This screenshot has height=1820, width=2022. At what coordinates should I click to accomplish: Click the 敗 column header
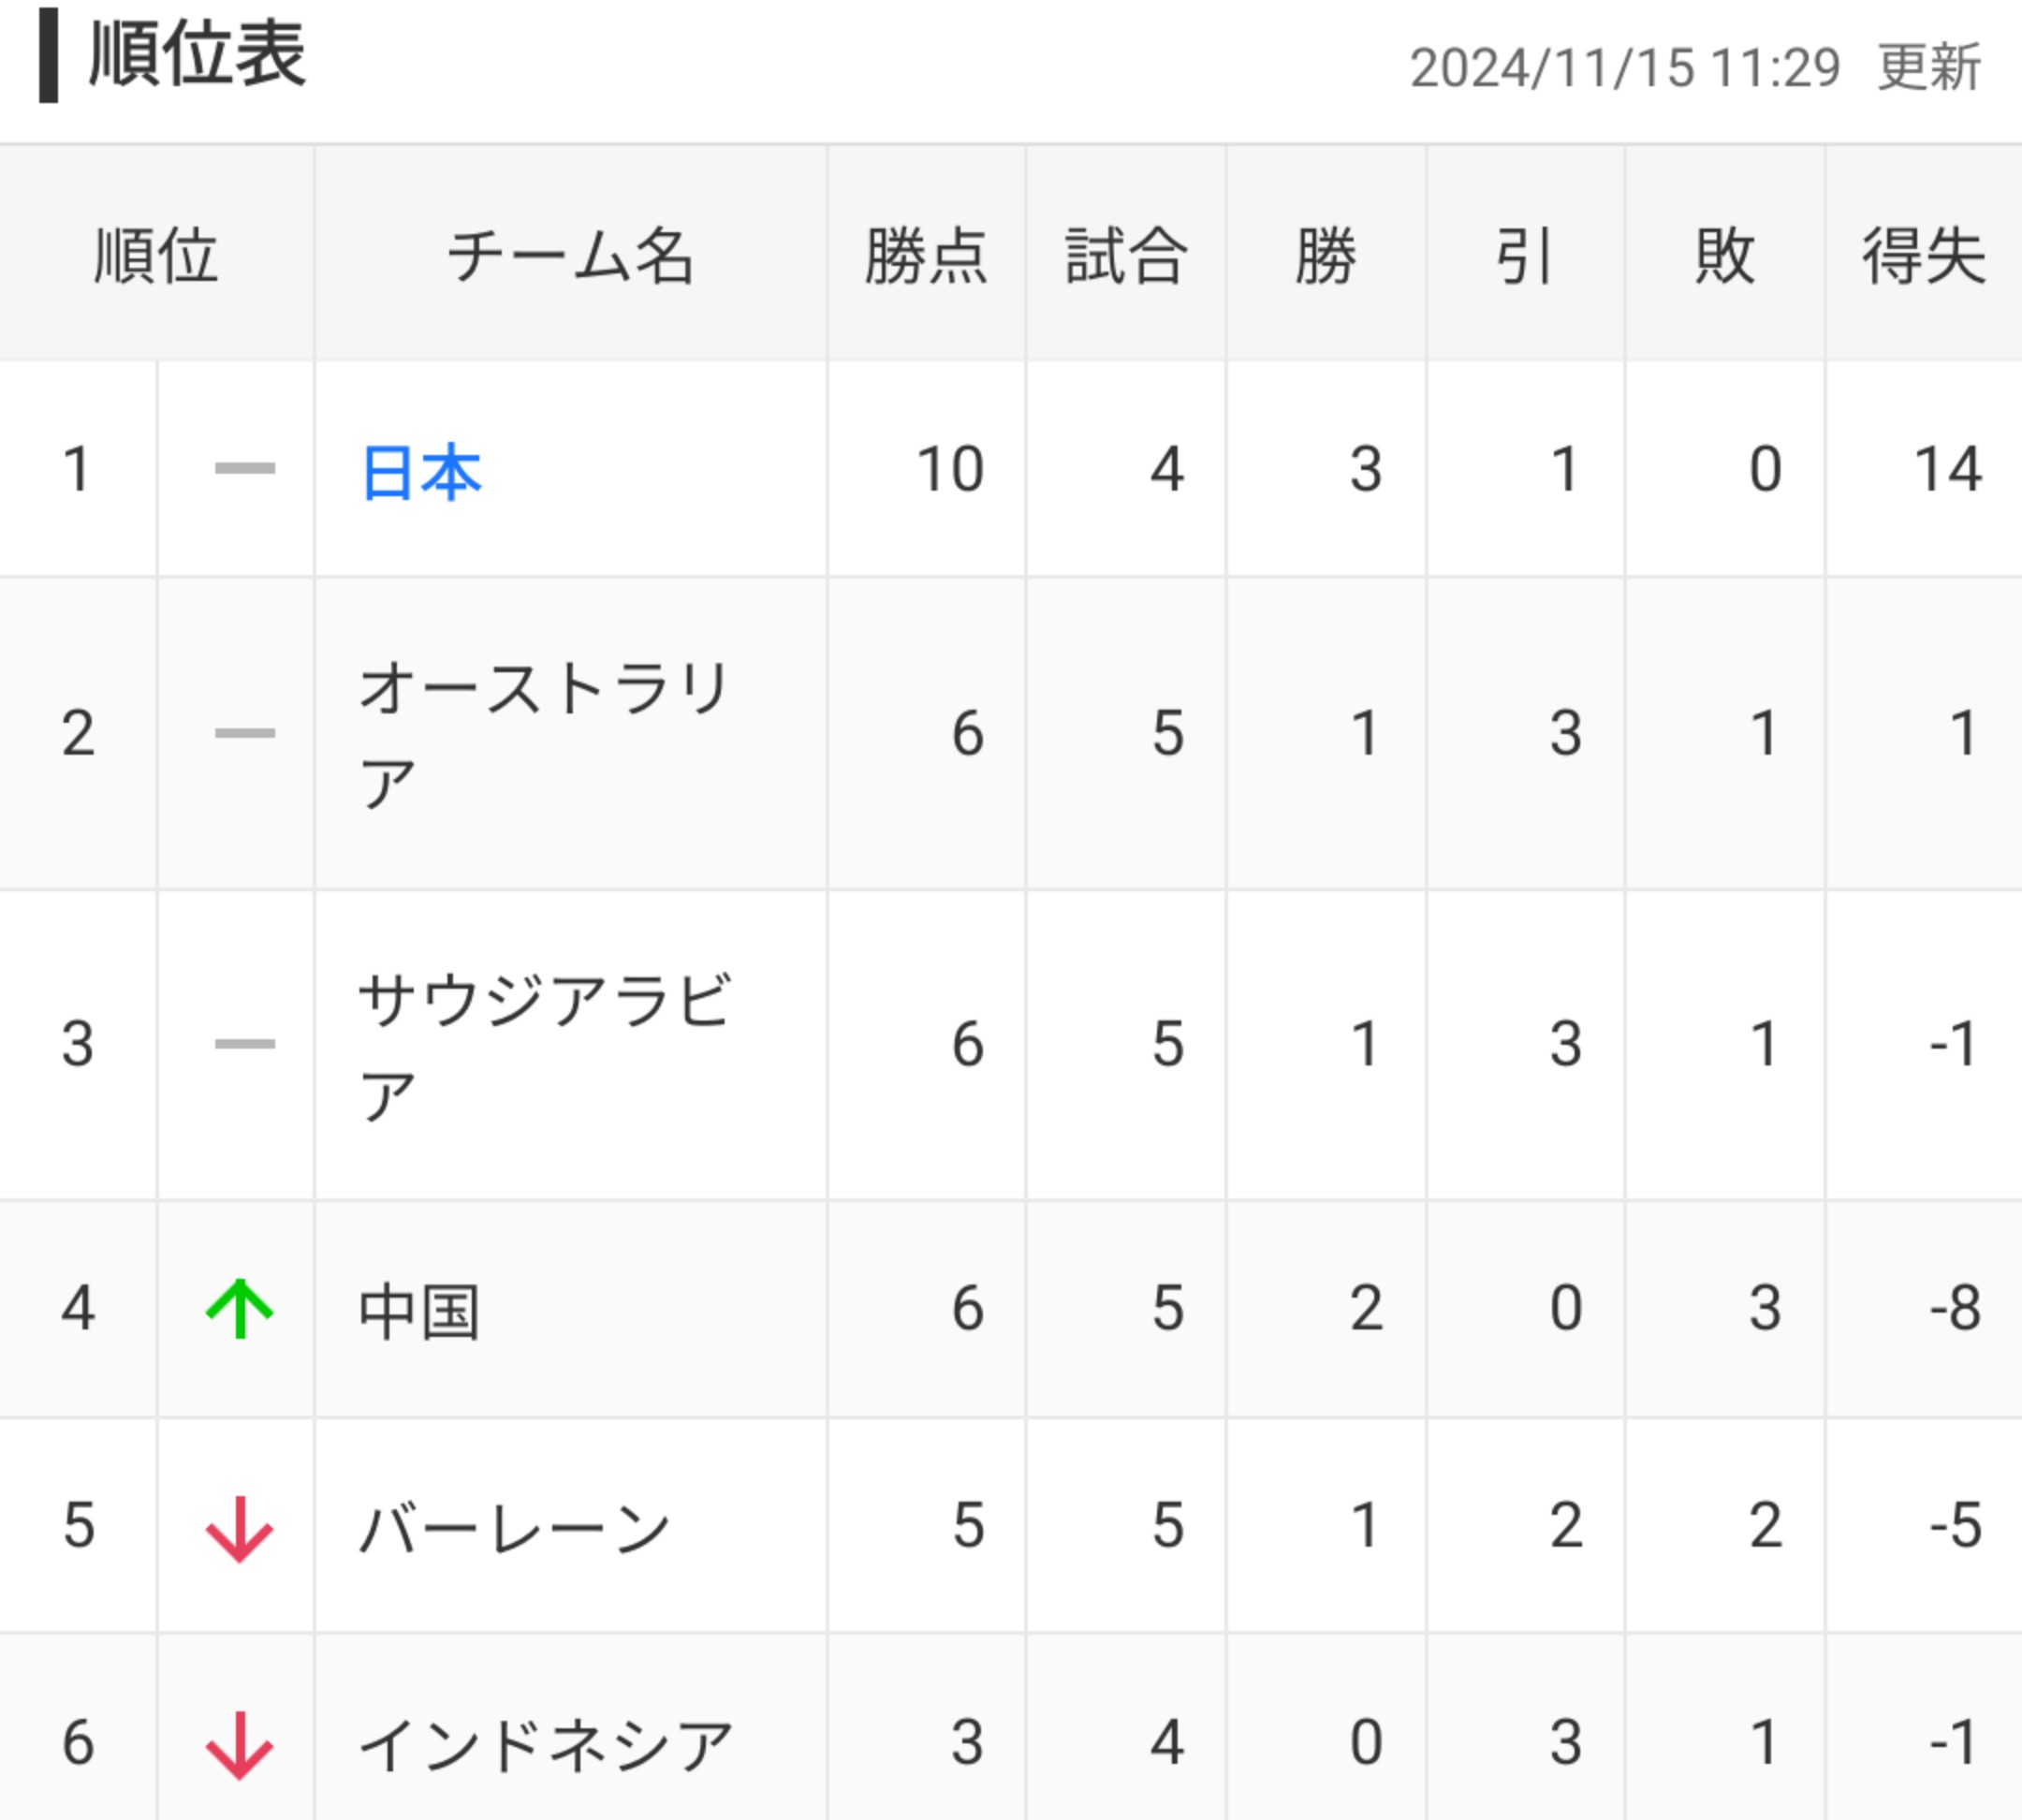[x=1725, y=256]
